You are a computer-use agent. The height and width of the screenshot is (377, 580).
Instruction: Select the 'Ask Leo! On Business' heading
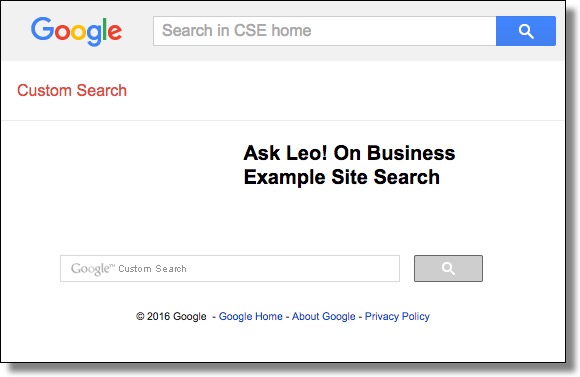pyautogui.click(x=349, y=153)
